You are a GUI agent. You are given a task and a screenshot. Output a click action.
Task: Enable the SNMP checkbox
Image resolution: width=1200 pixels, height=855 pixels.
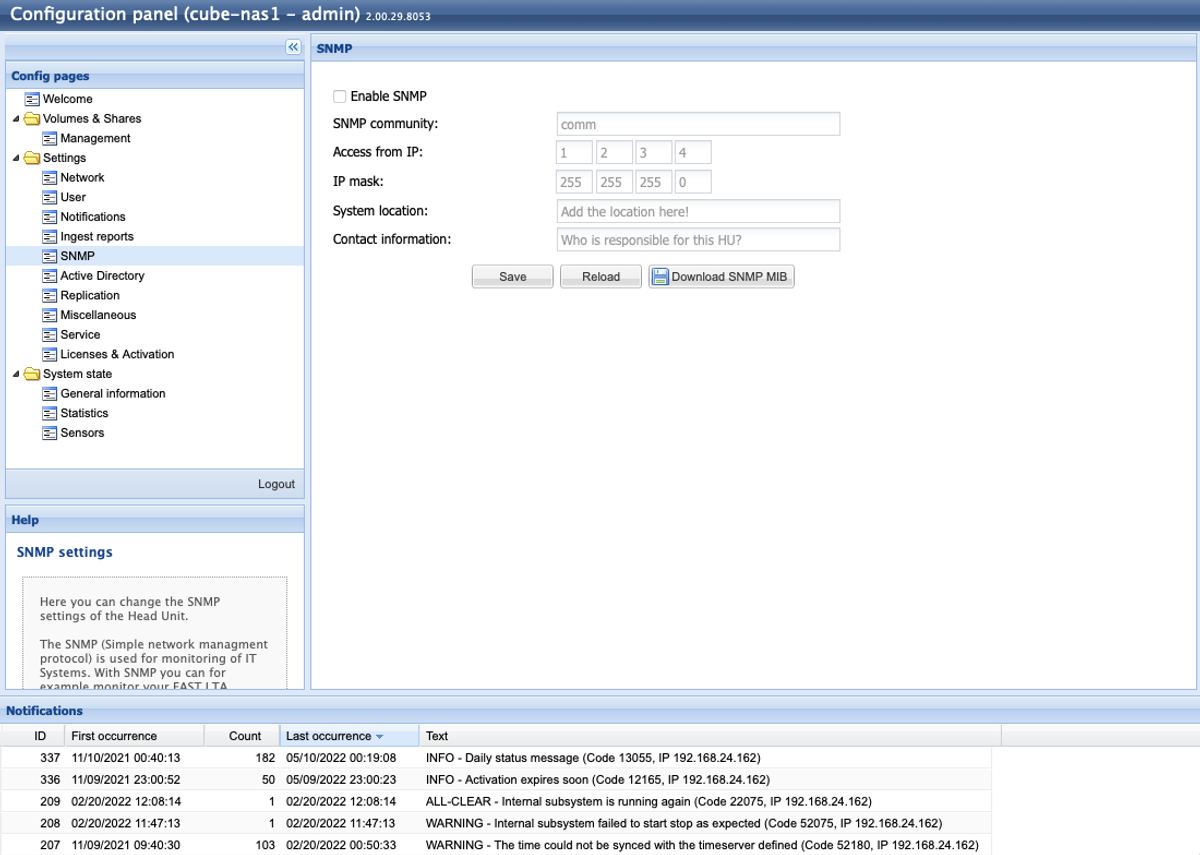340,97
